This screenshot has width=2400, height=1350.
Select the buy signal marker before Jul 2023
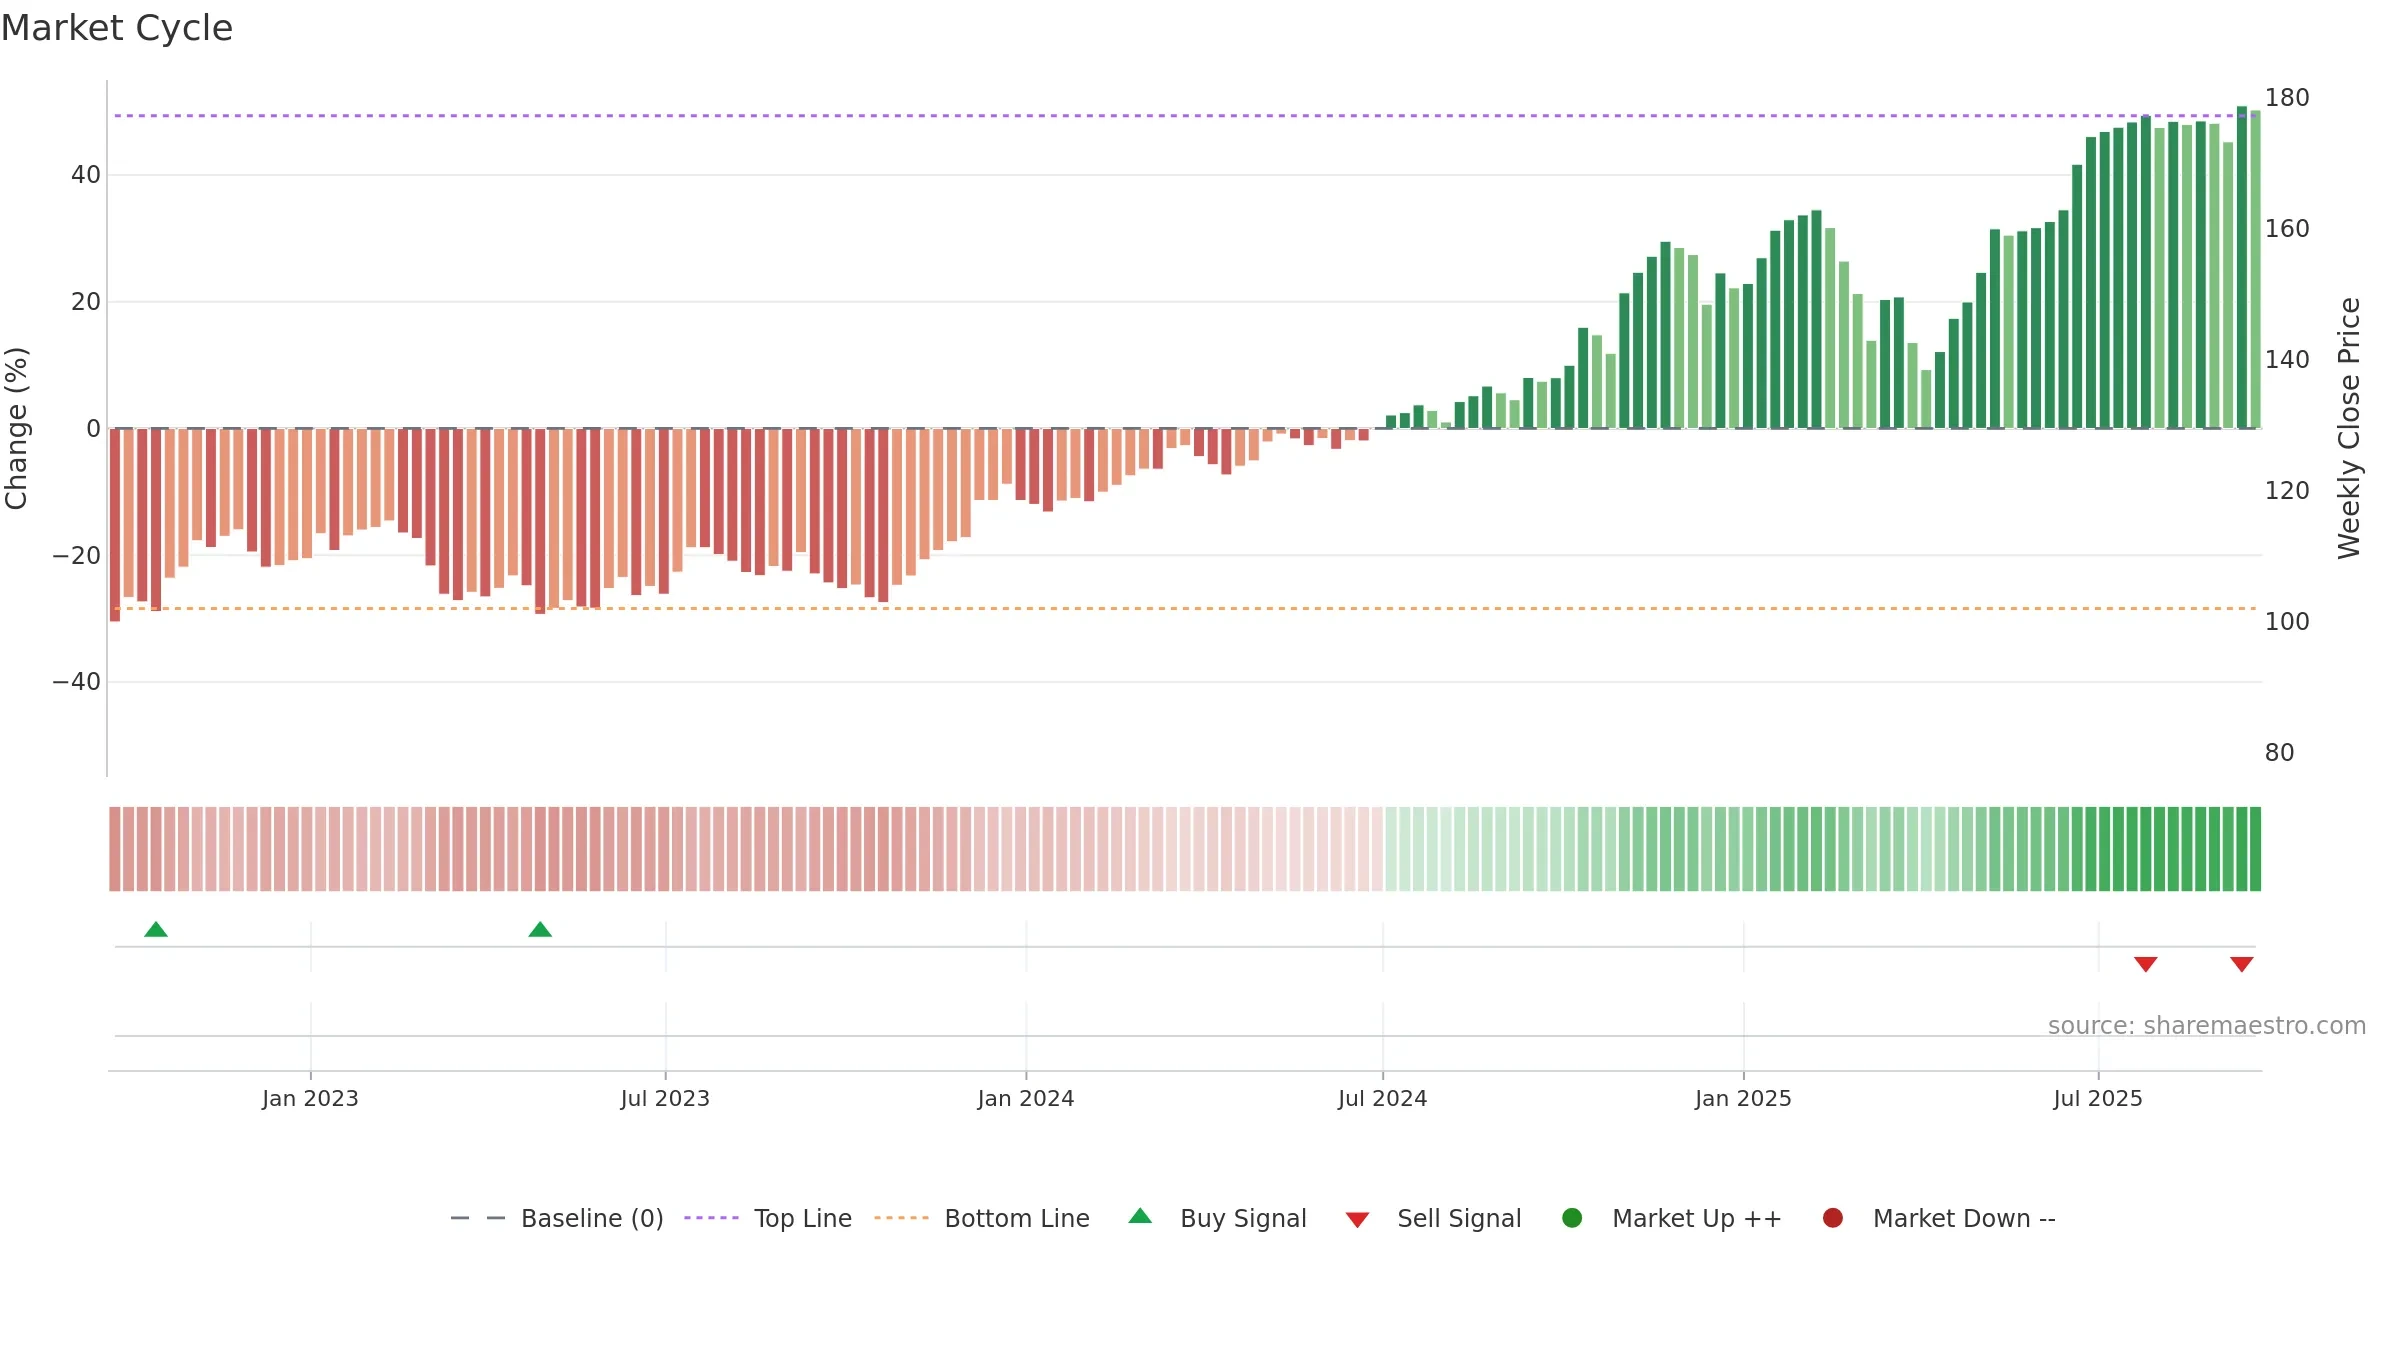[x=540, y=930]
